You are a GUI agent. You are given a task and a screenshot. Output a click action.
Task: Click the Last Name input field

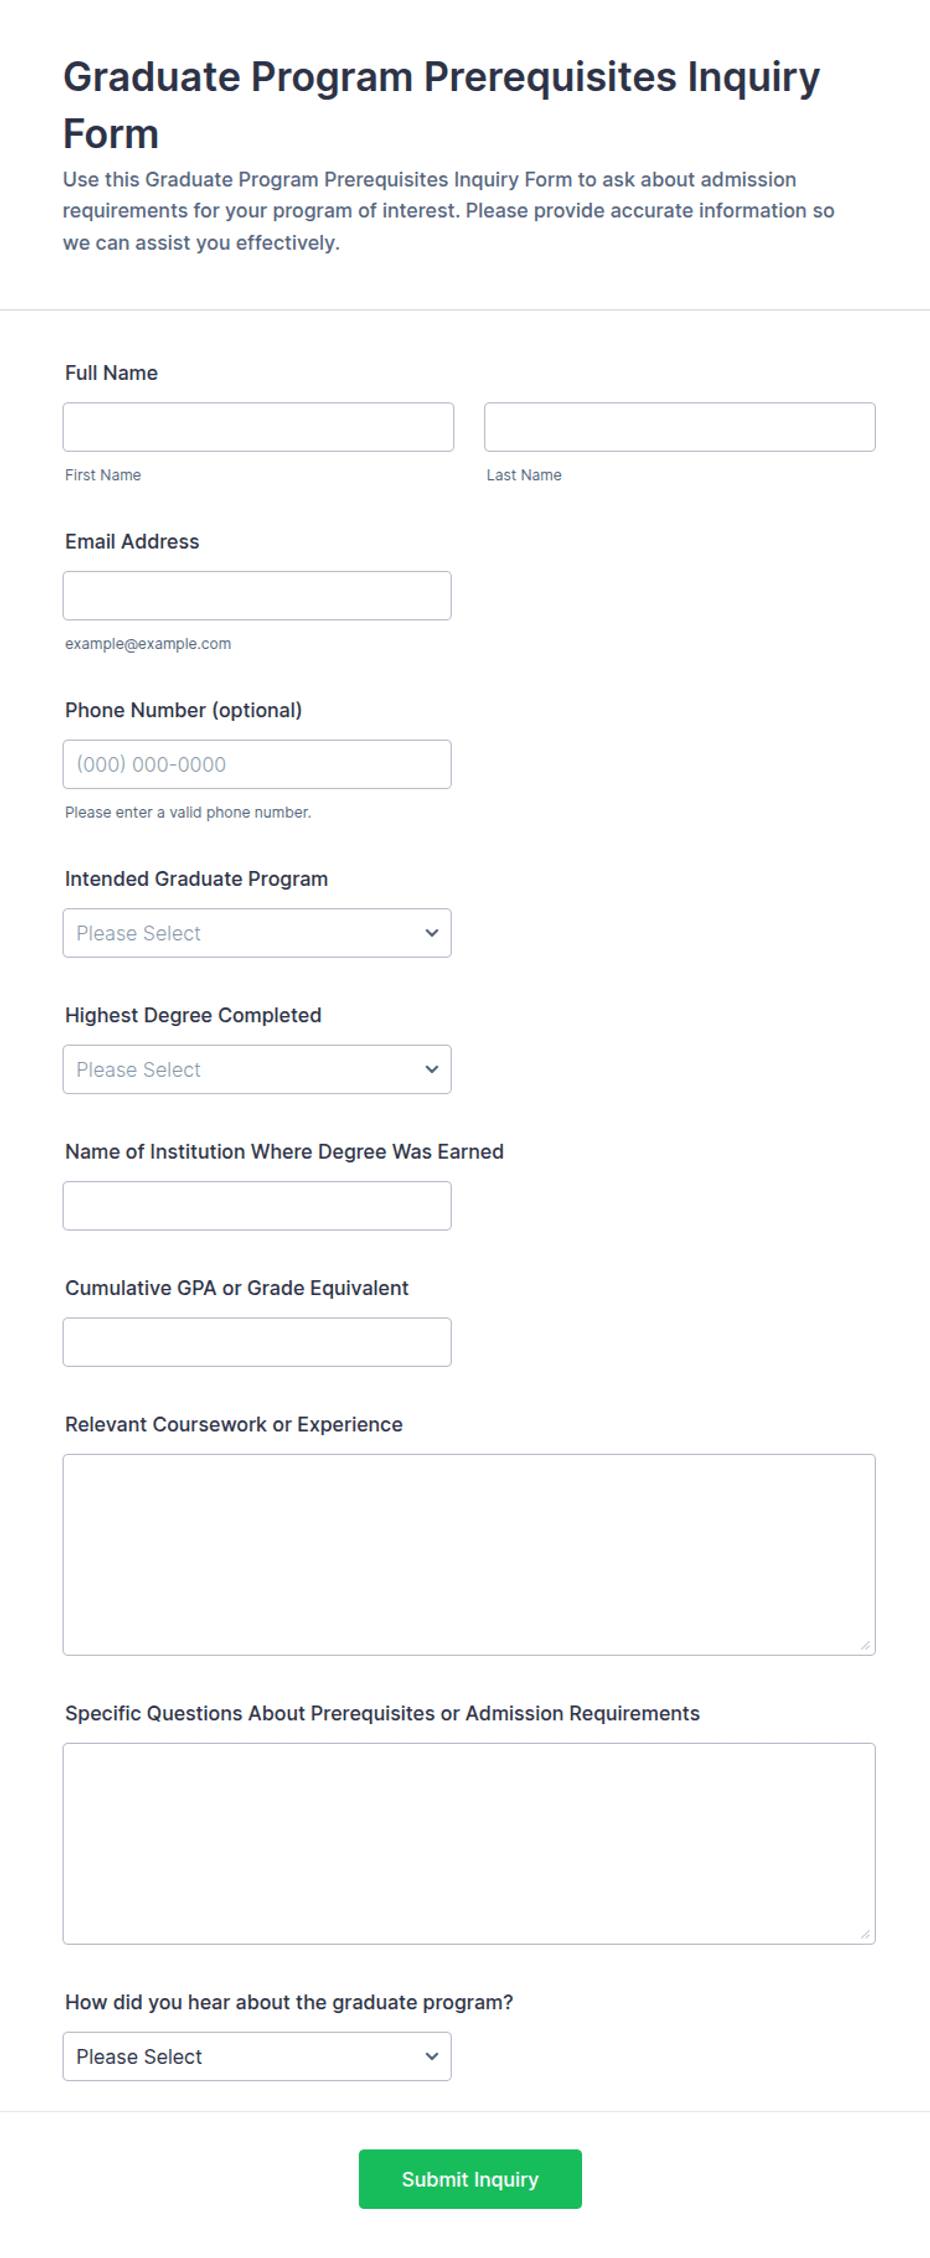[680, 427]
